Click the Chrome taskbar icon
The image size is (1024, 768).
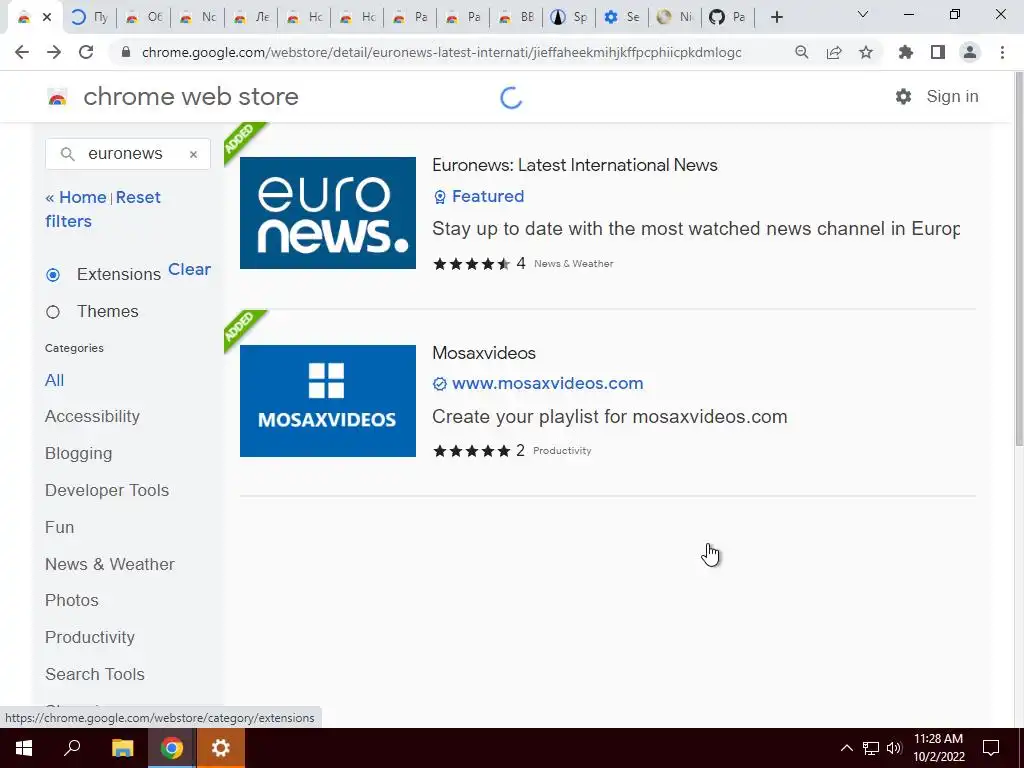point(172,748)
